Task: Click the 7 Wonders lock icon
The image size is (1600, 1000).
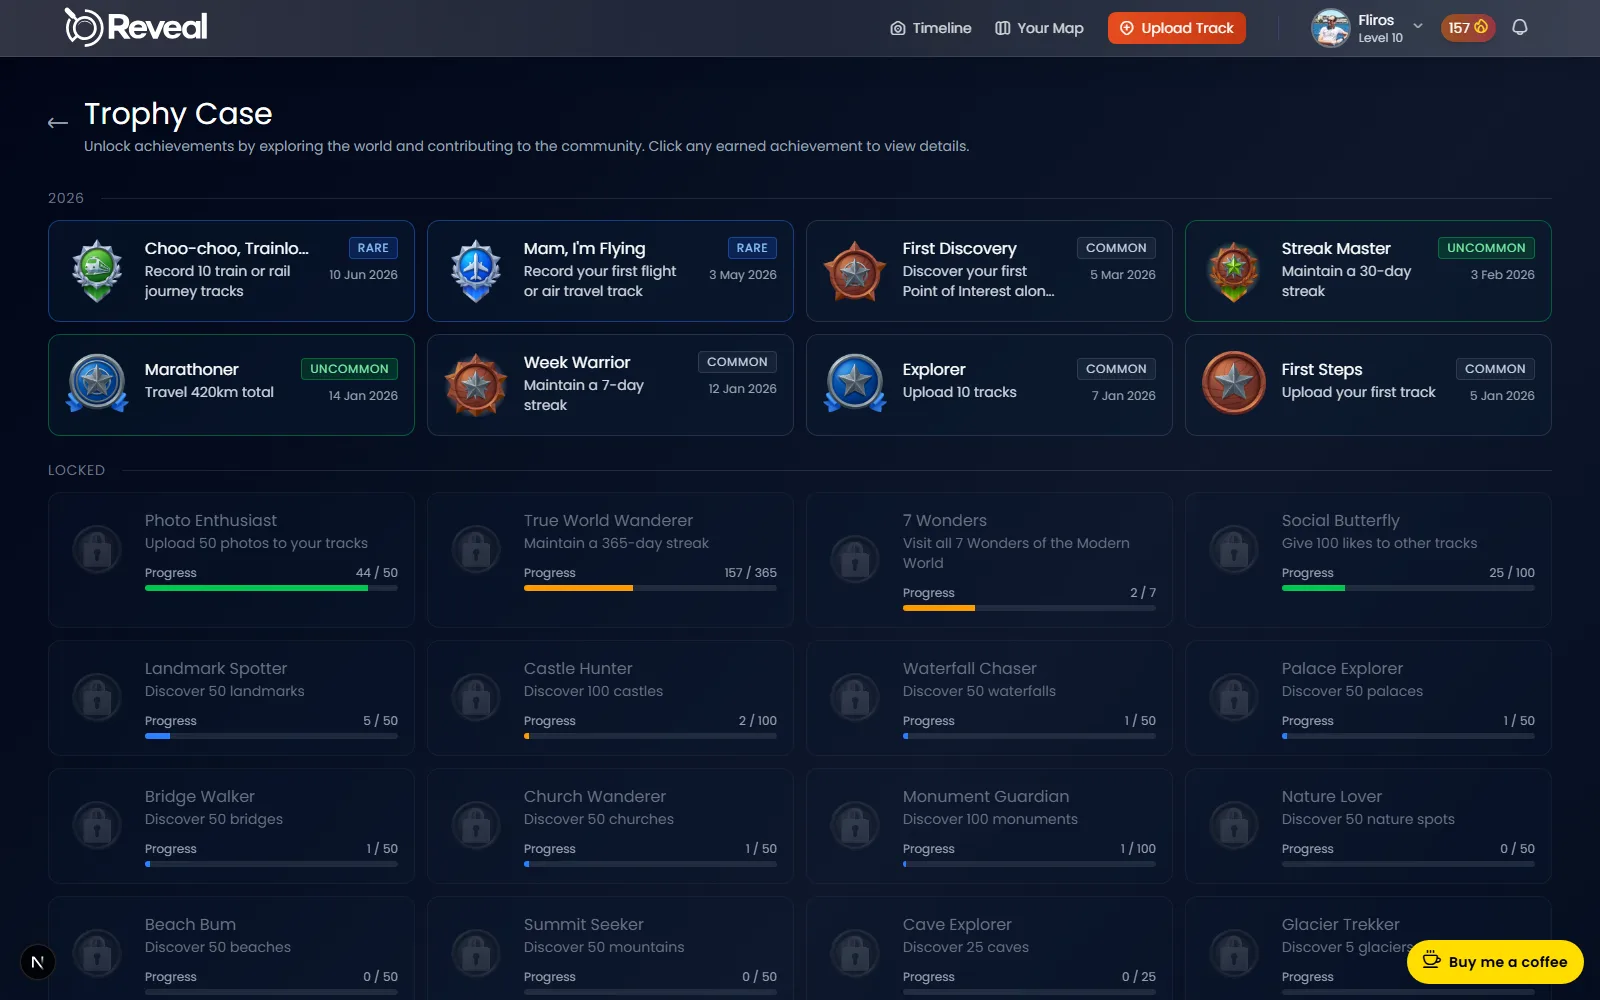Action: (855, 559)
